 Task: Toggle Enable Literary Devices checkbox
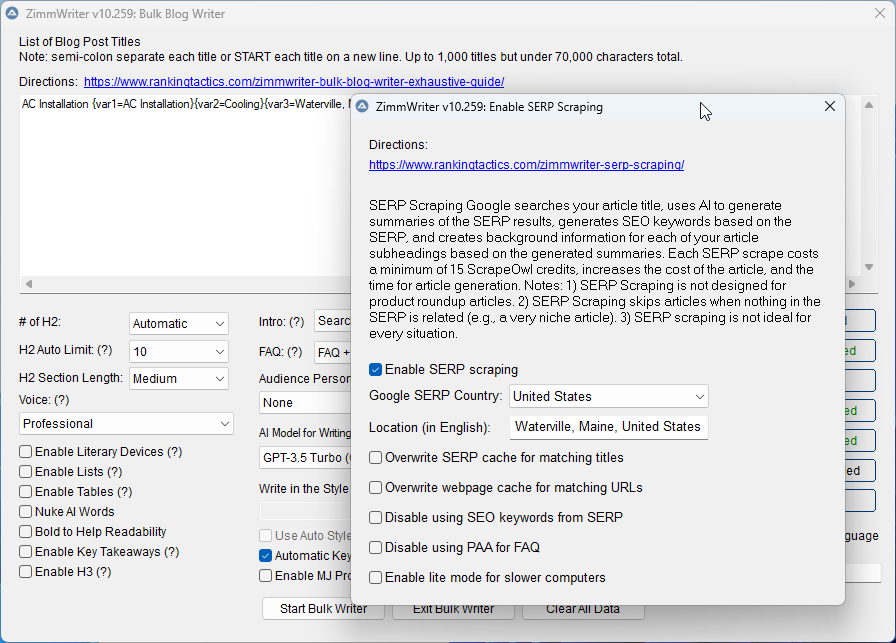[25, 452]
